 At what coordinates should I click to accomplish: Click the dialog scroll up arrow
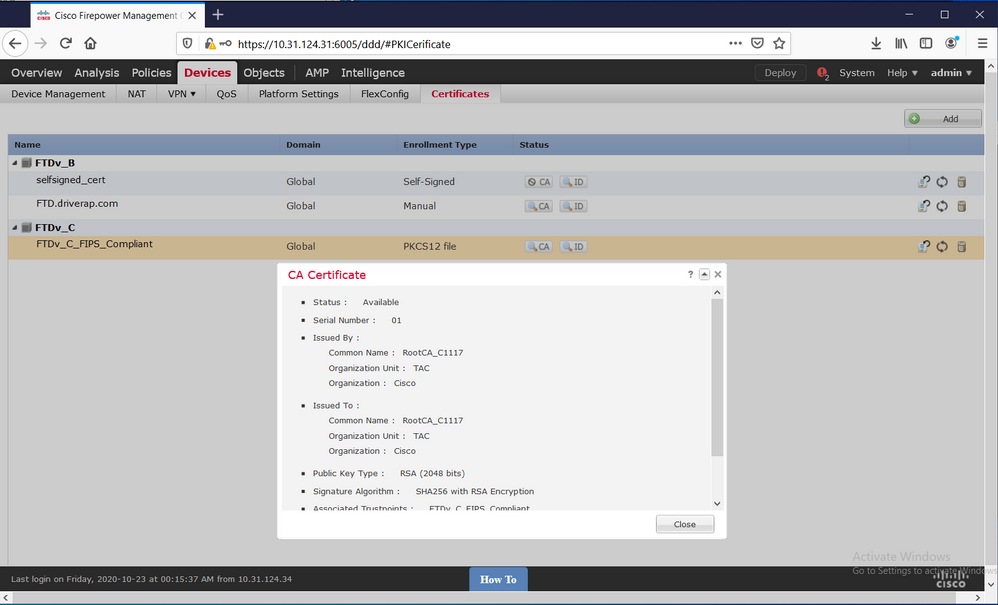pyautogui.click(x=717, y=293)
